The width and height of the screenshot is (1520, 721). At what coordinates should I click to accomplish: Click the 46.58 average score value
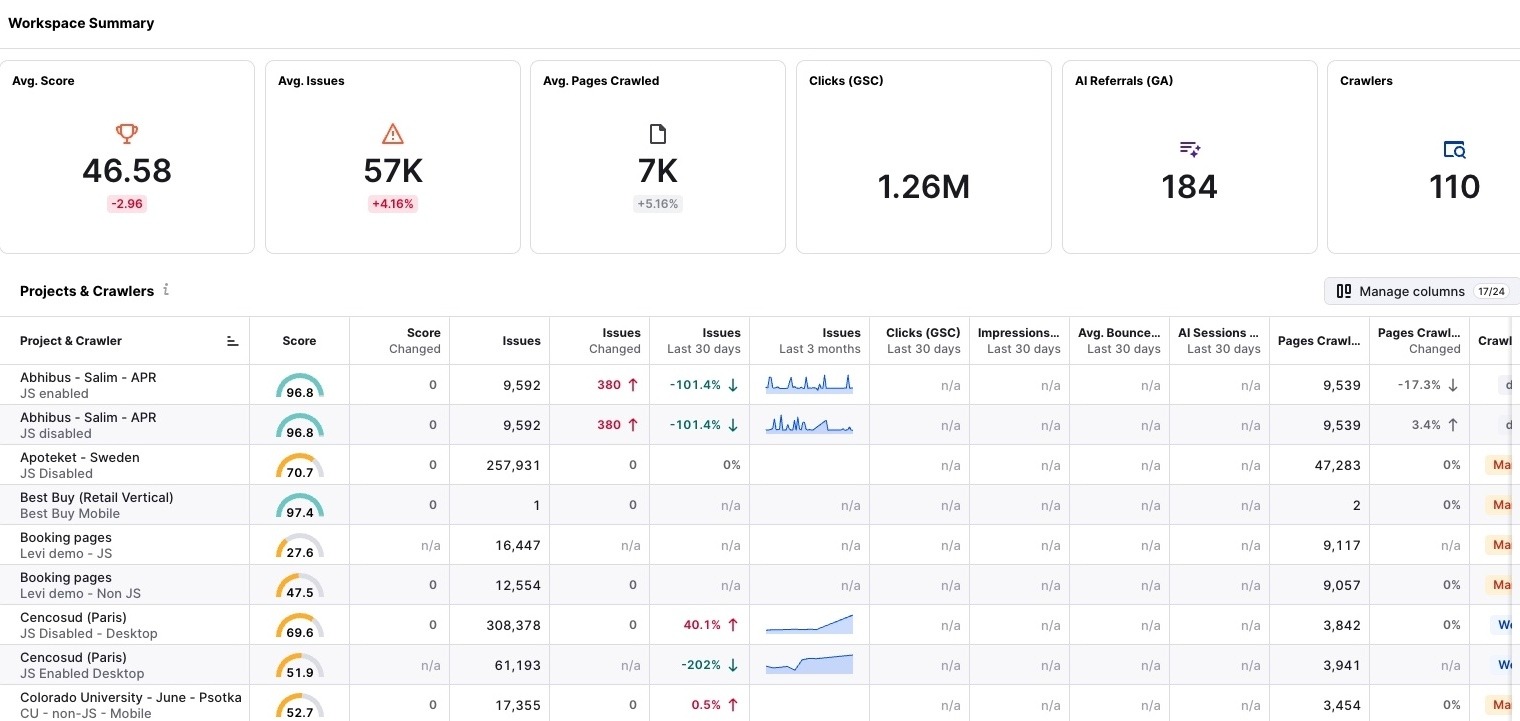127,171
